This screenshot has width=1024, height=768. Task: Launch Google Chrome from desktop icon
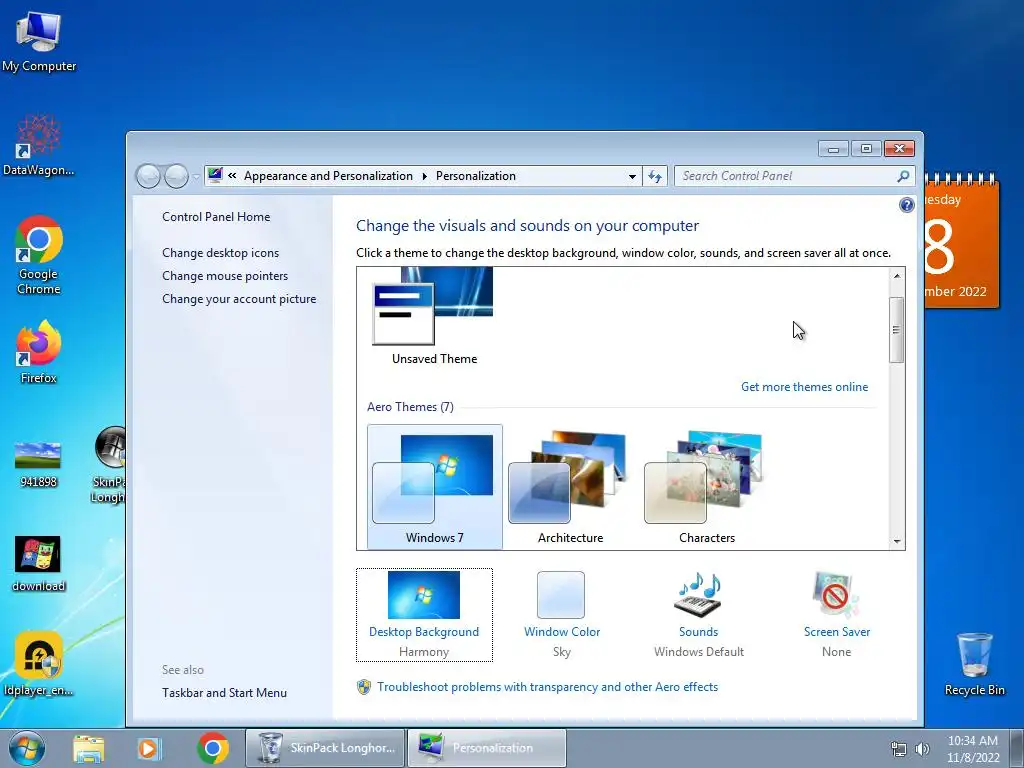39,255
